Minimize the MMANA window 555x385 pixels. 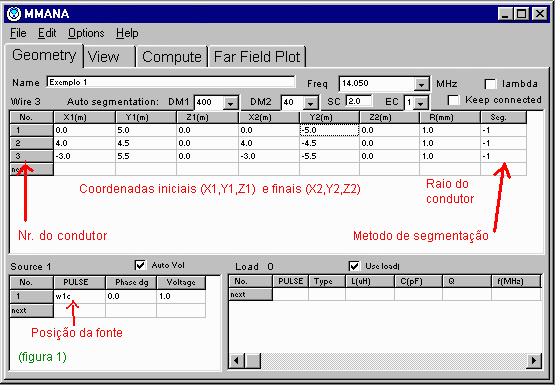point(506,14)
